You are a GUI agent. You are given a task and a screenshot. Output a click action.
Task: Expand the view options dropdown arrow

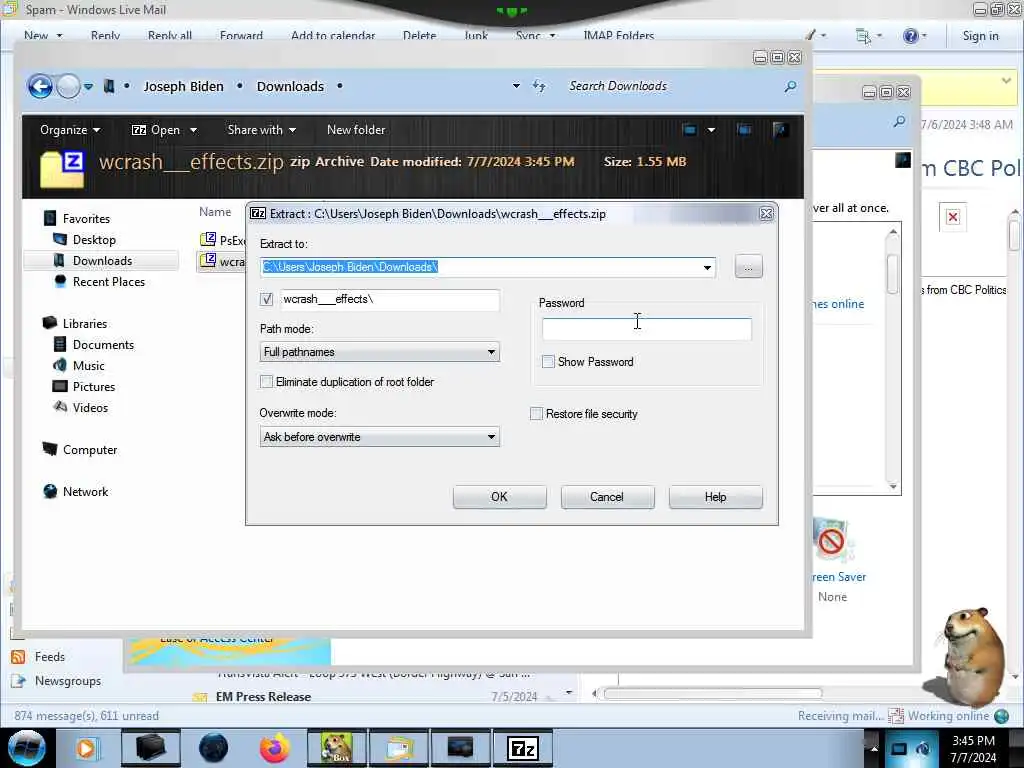click(x=711, y=130)
